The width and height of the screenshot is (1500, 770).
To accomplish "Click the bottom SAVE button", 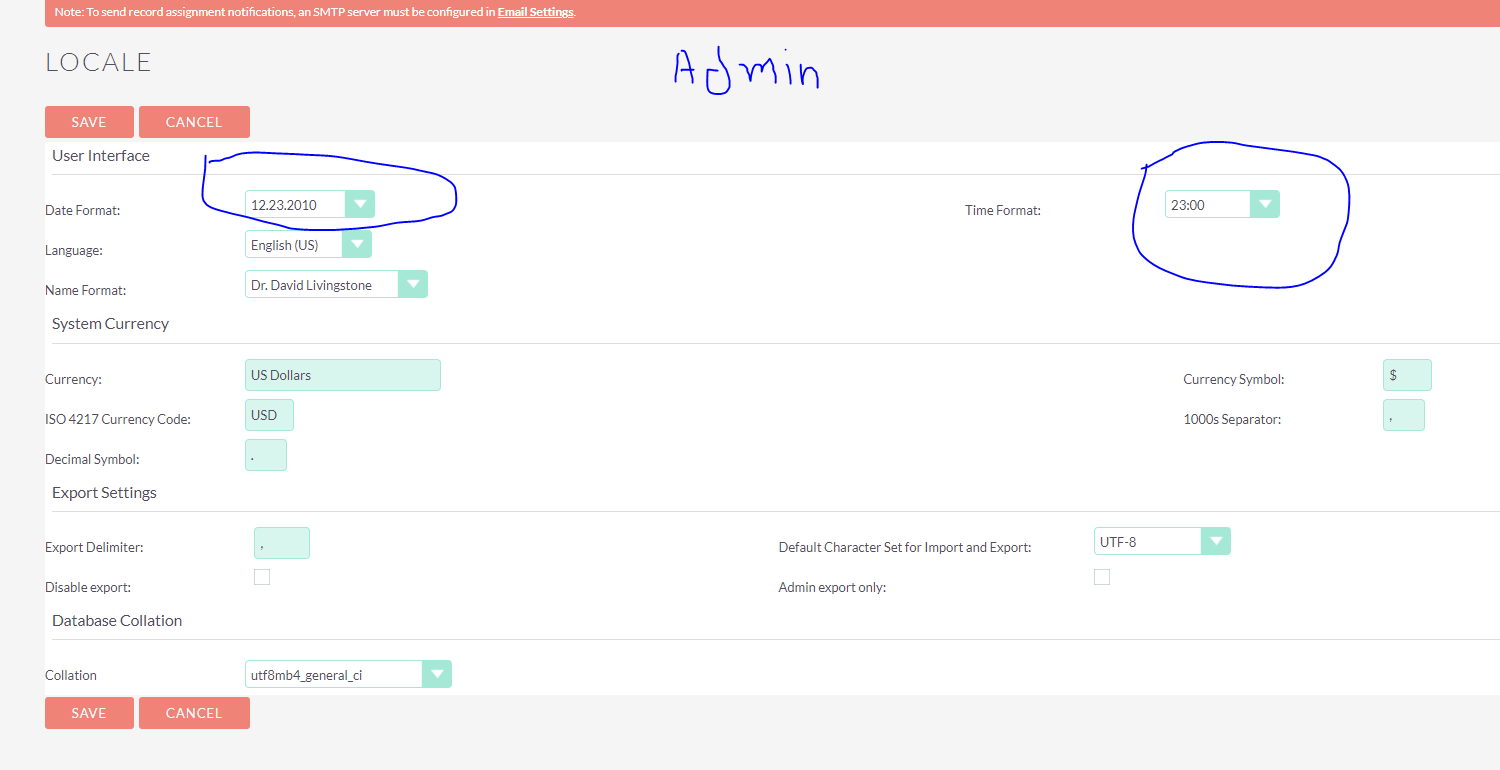I will [x=89, y=712].
